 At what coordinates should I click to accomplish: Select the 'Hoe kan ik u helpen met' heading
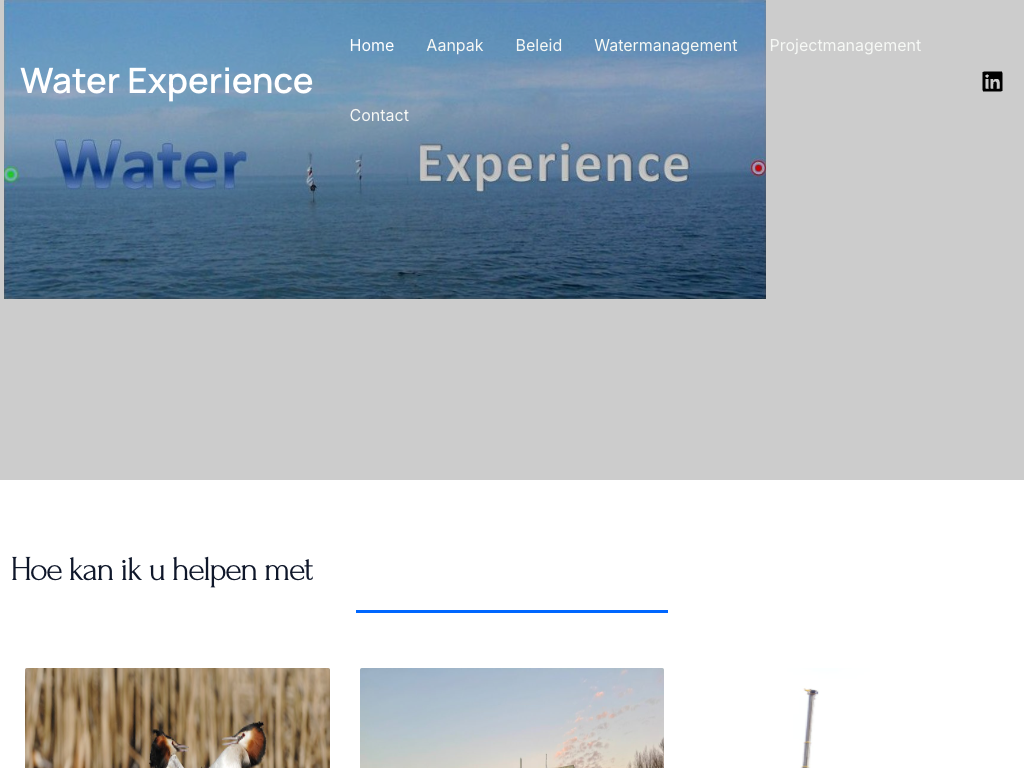pos(162,569)
